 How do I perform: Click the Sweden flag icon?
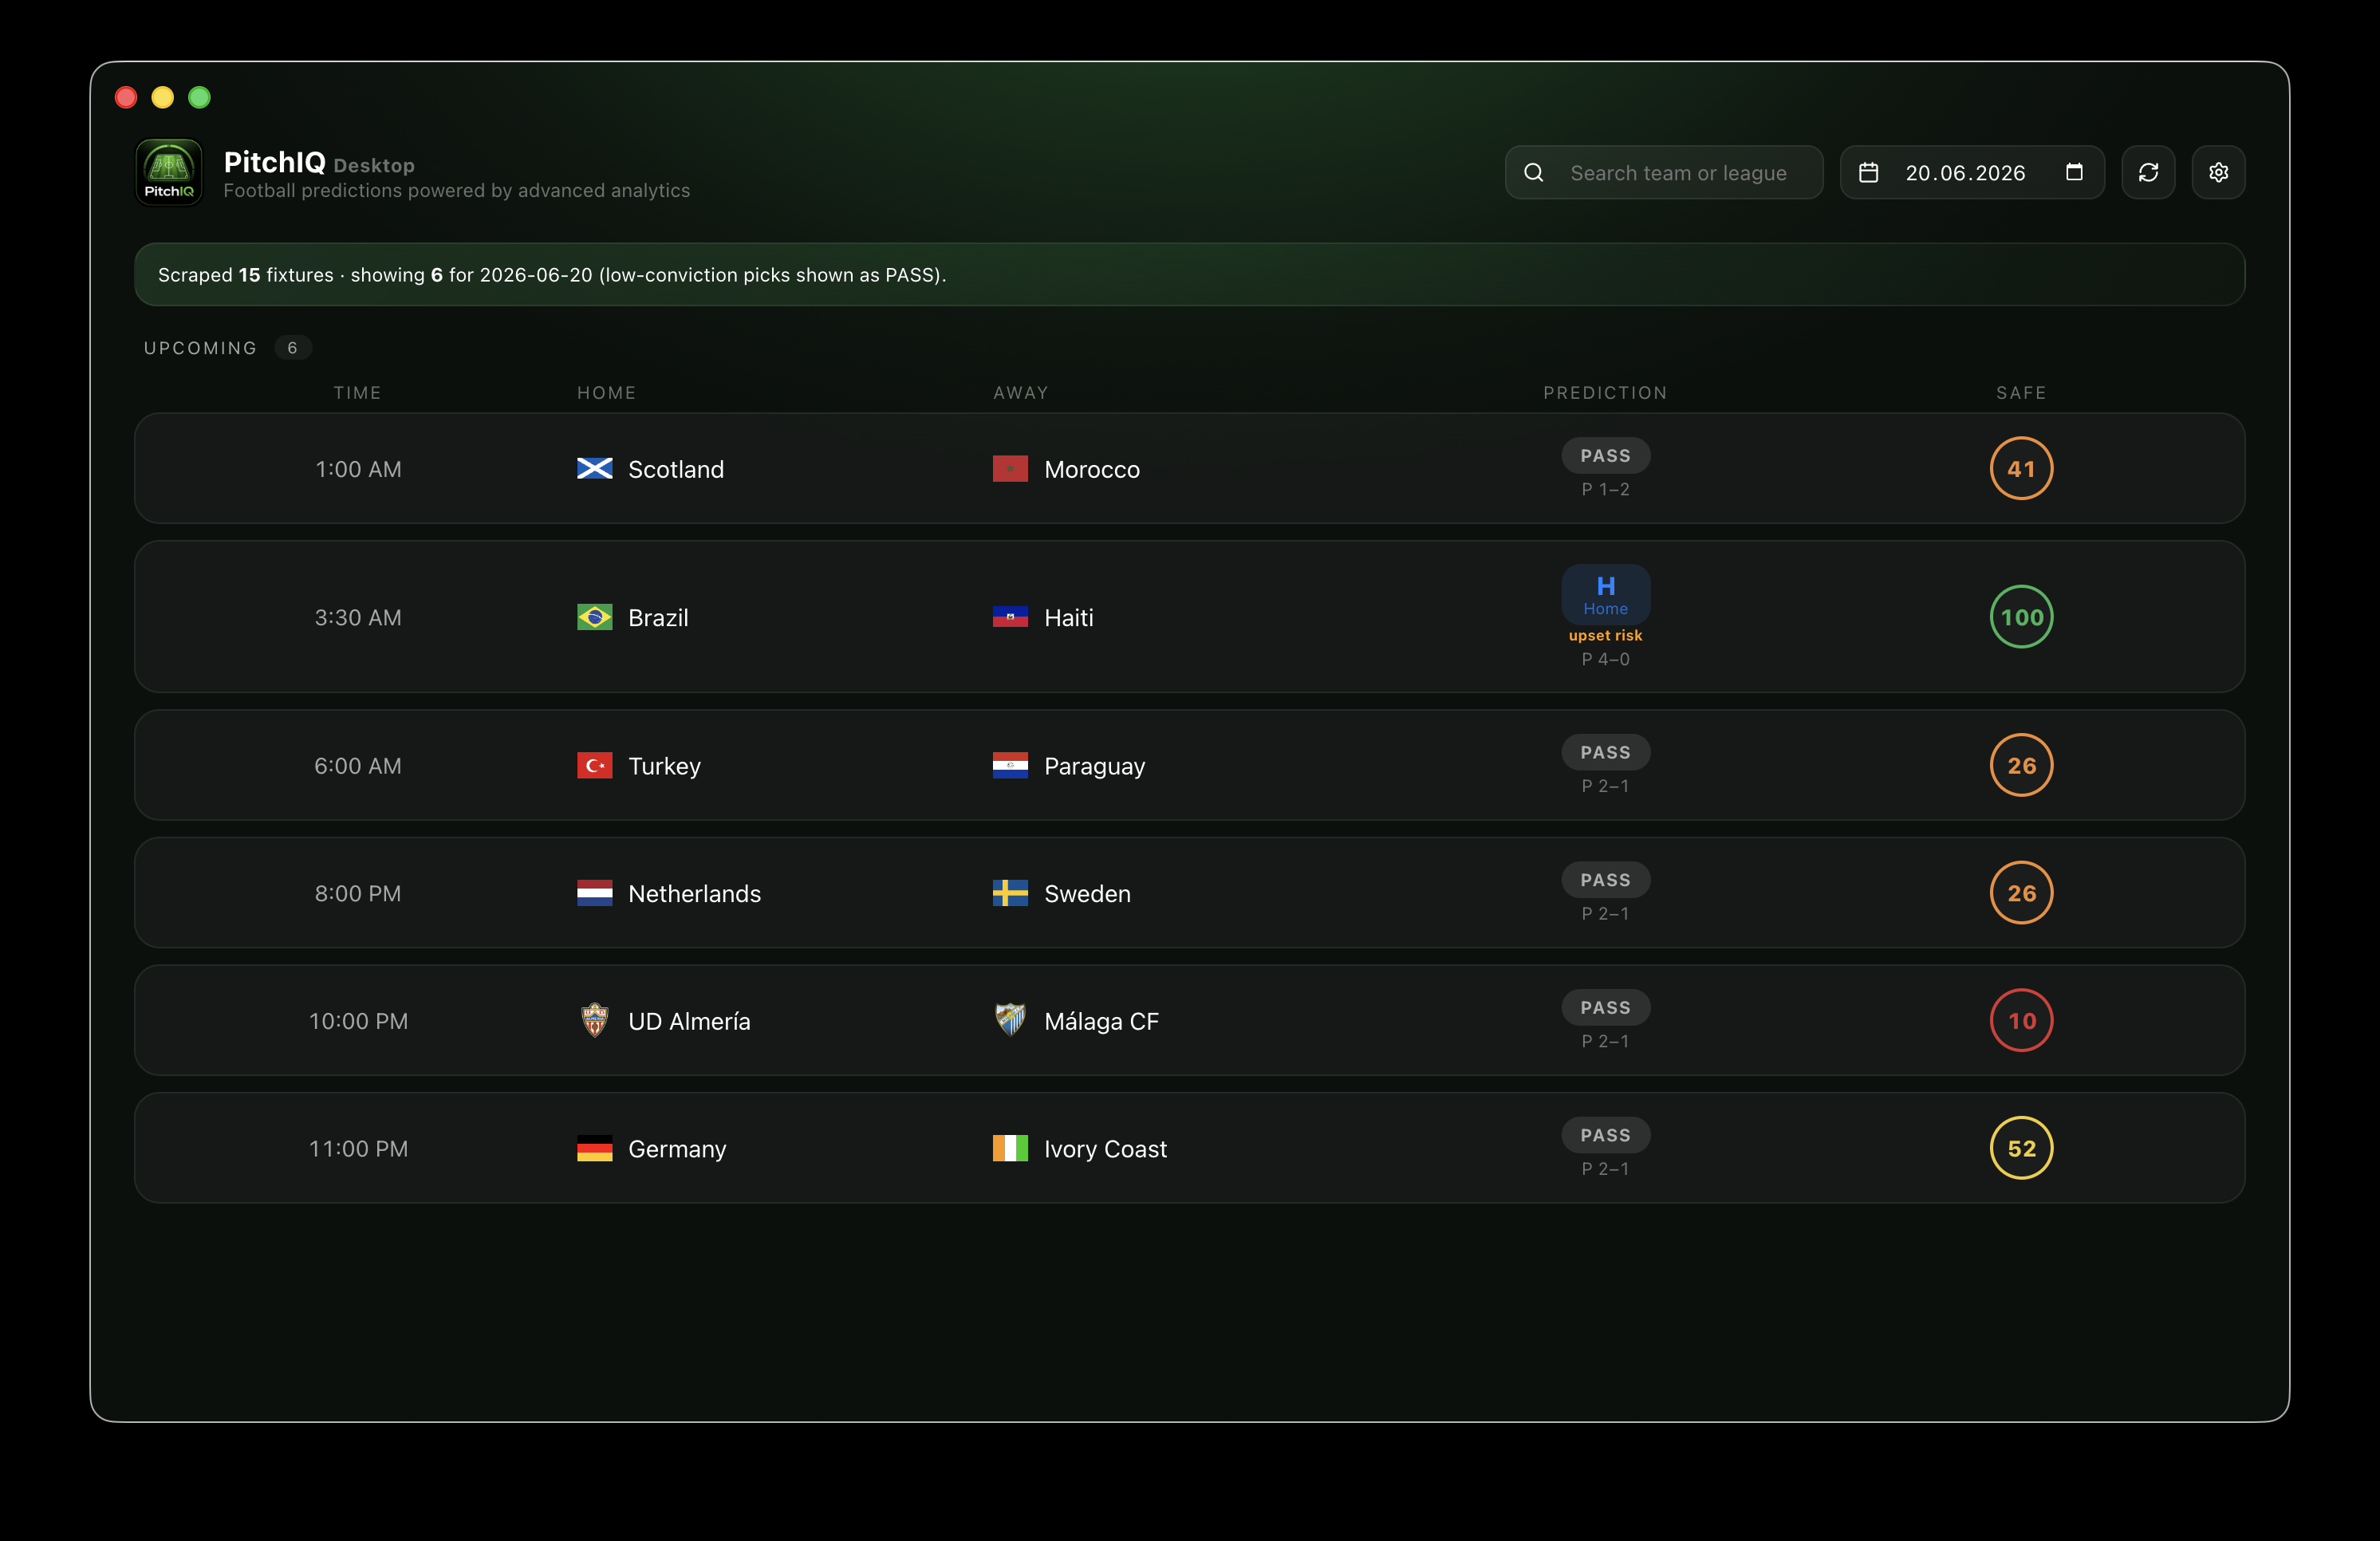pyautogui.click(x=1010, y=893)
